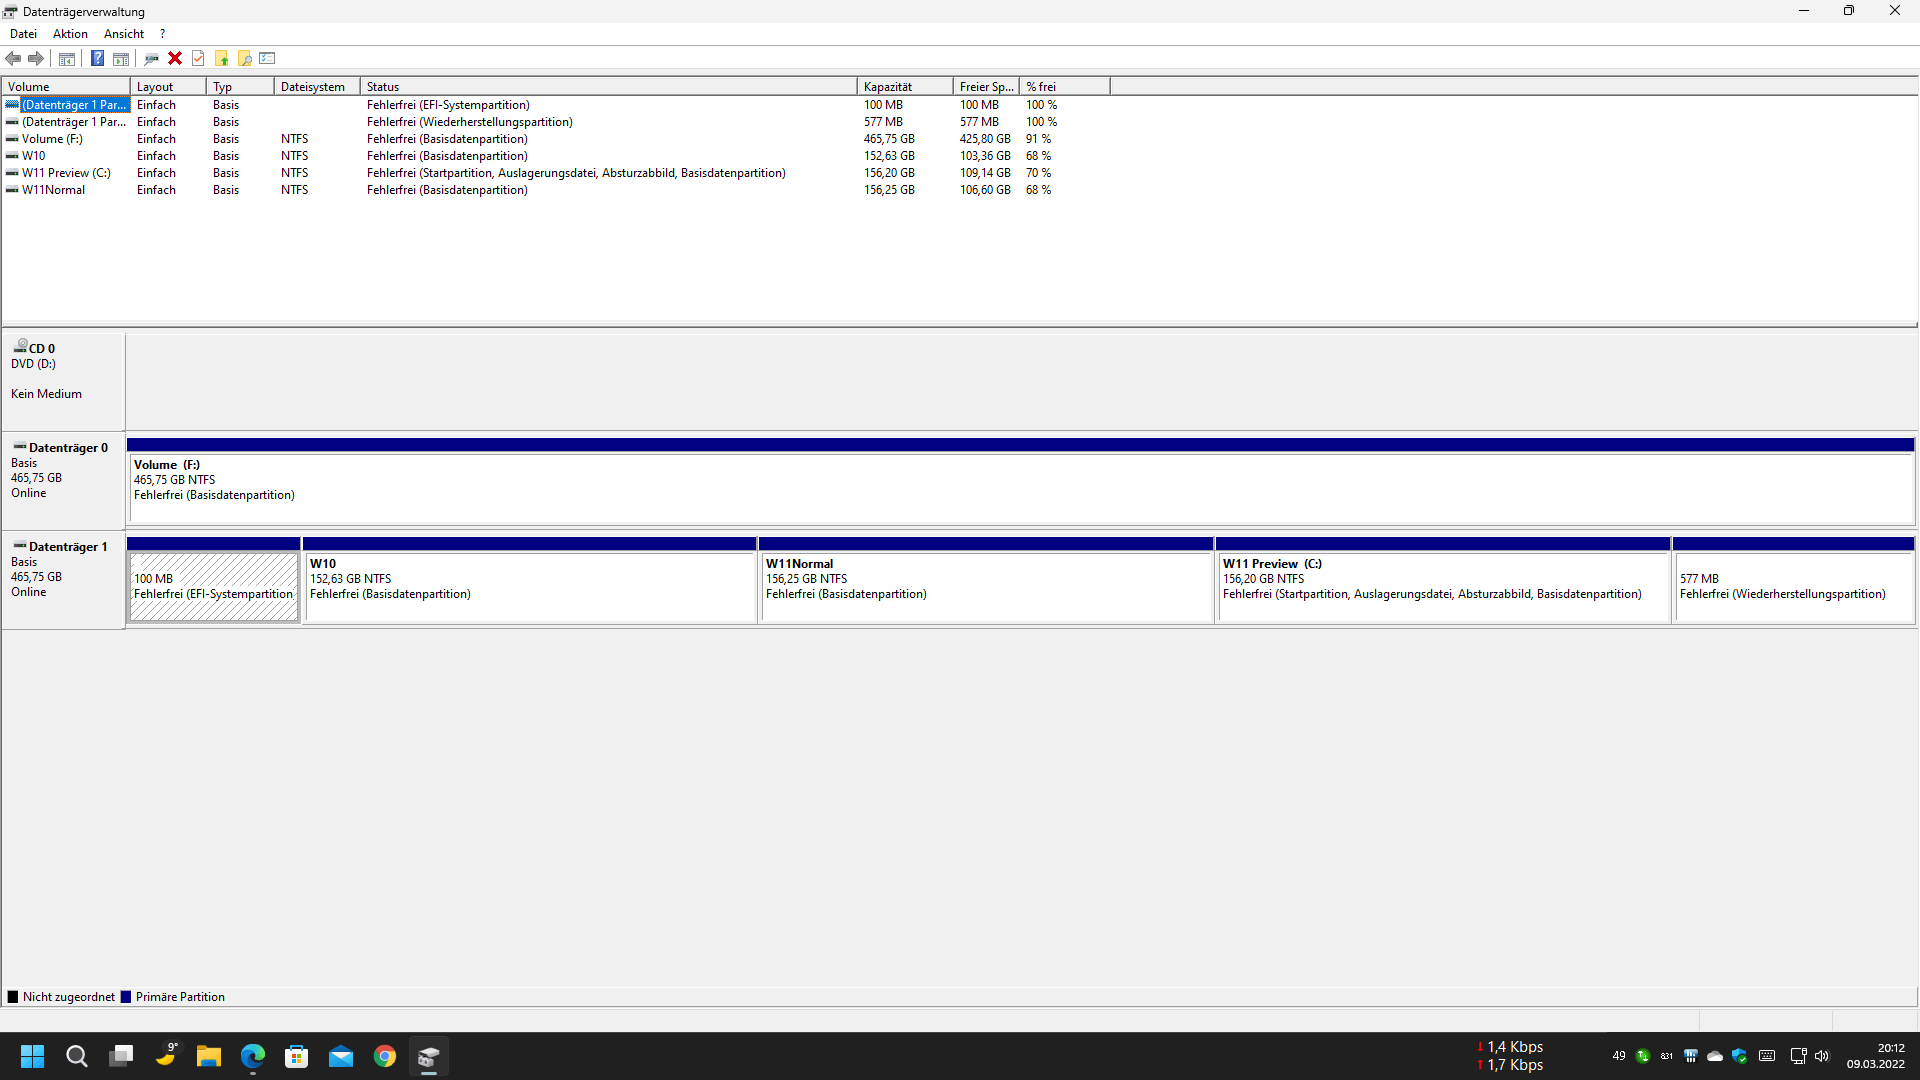
Task: Open the Mail app from taskbar
Action: pyautogui.click(x=341, y=1056)
